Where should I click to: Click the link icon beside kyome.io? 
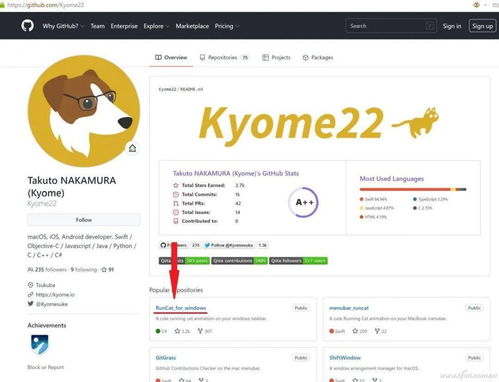(x=30, y=294)
